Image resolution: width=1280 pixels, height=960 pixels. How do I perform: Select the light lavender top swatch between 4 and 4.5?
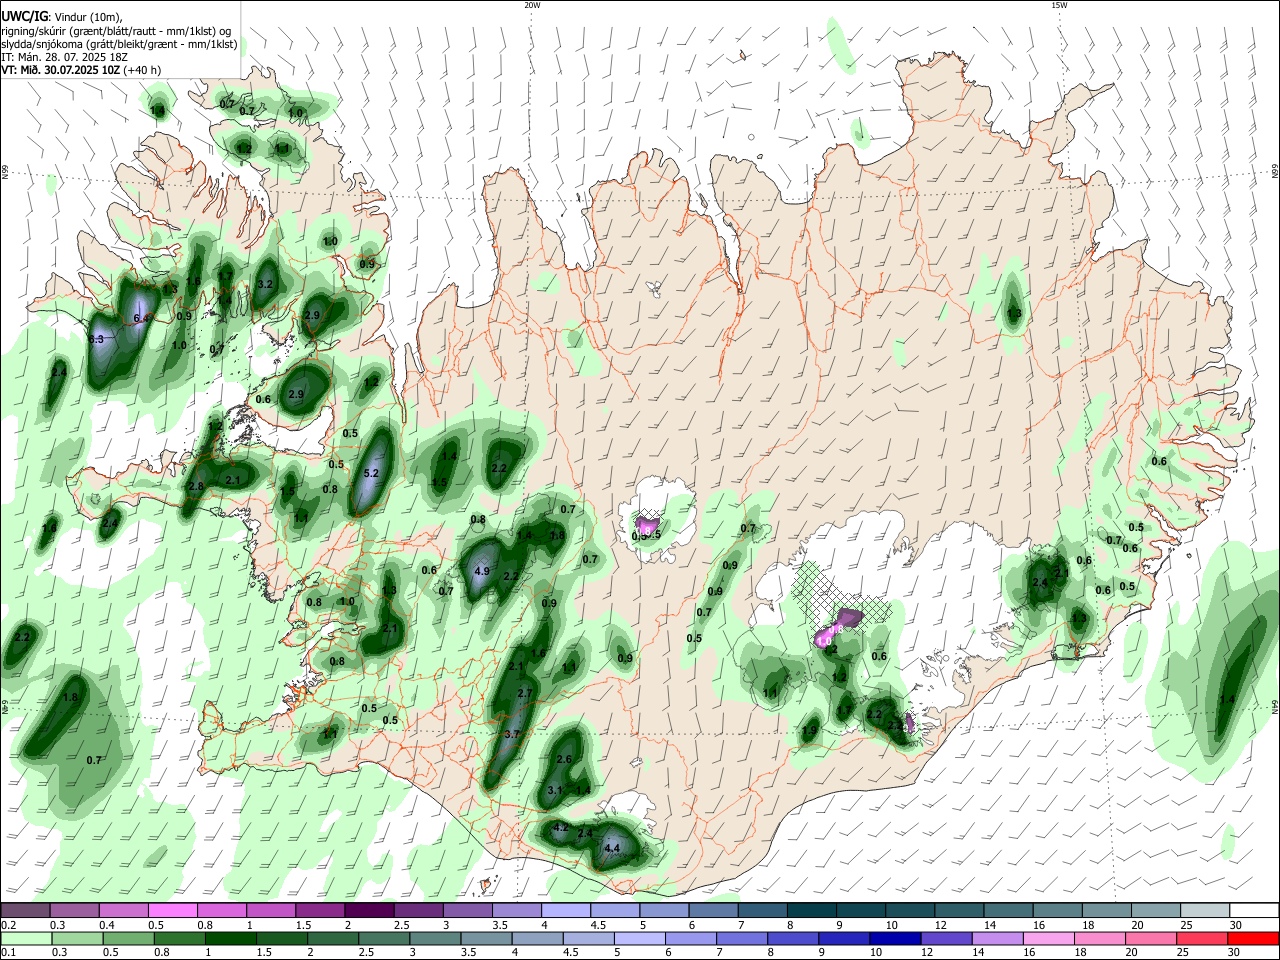click(x=565, y=910)
